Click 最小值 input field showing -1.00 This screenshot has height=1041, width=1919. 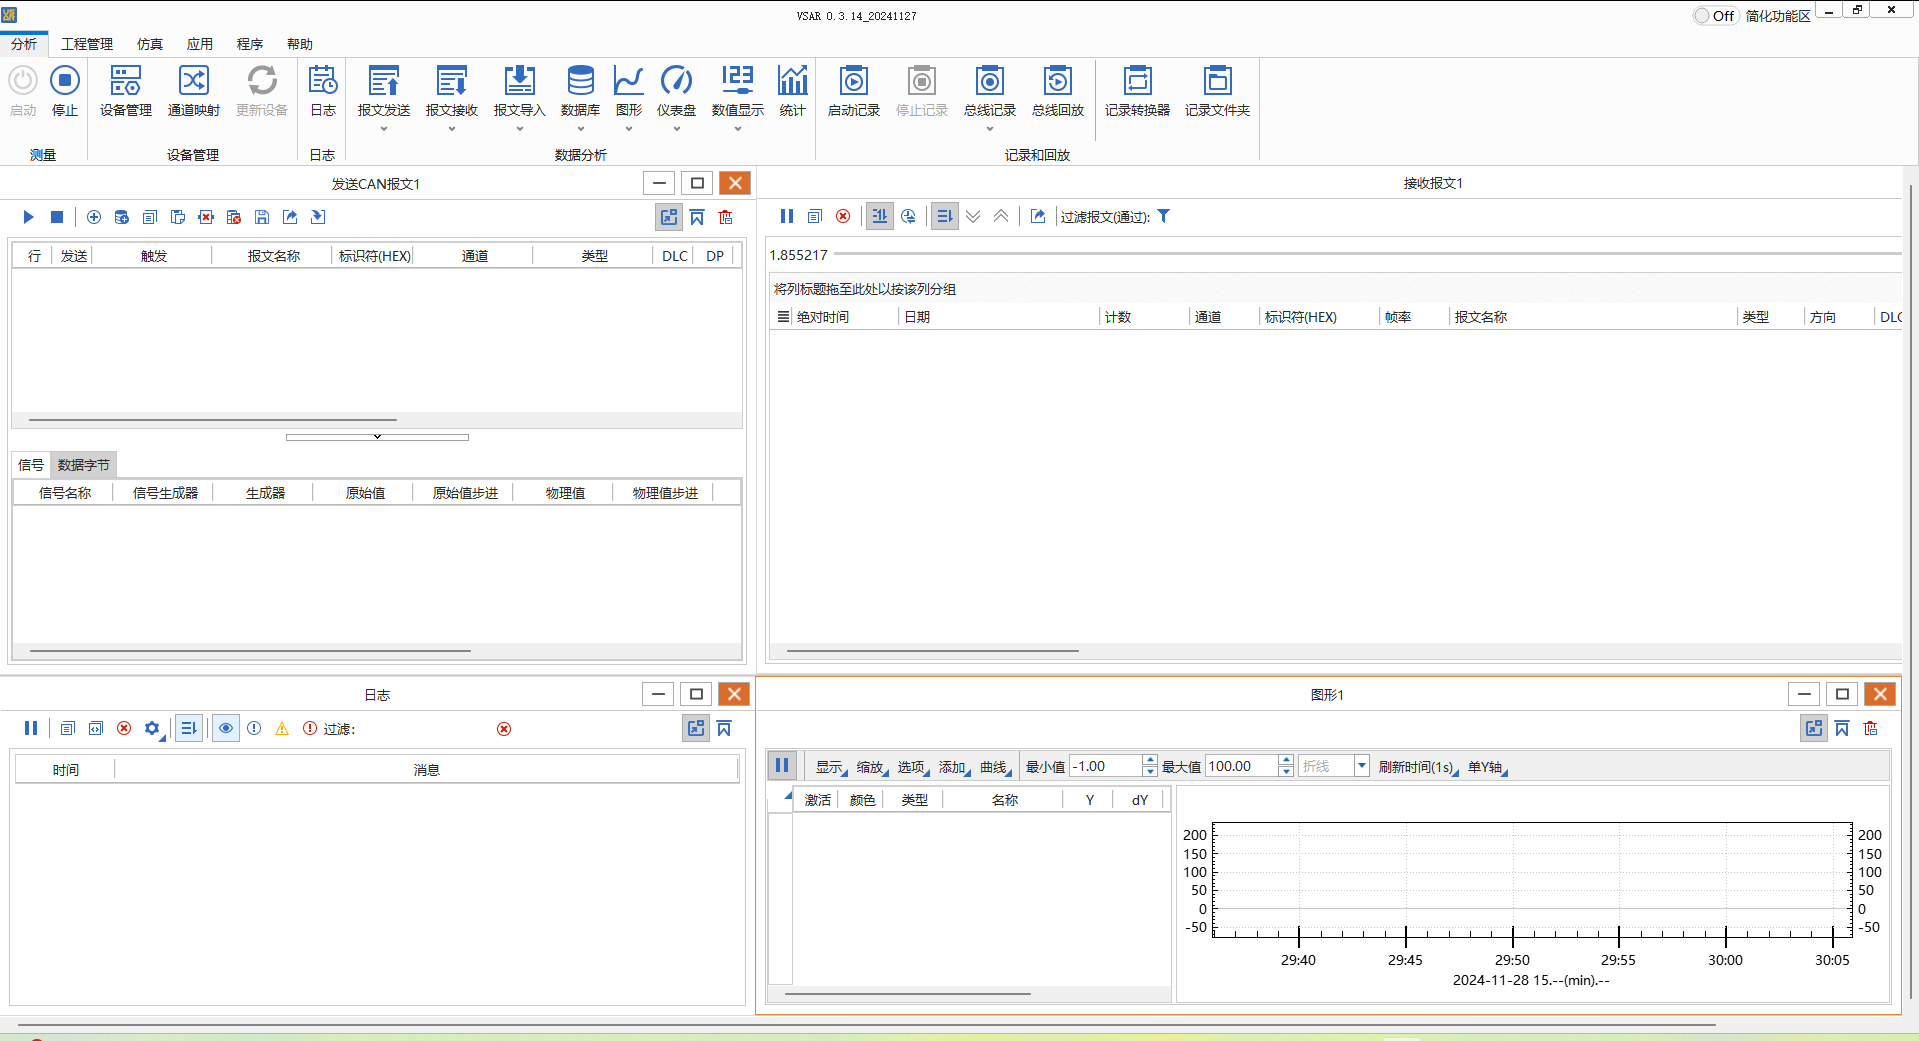point(1105,766)
